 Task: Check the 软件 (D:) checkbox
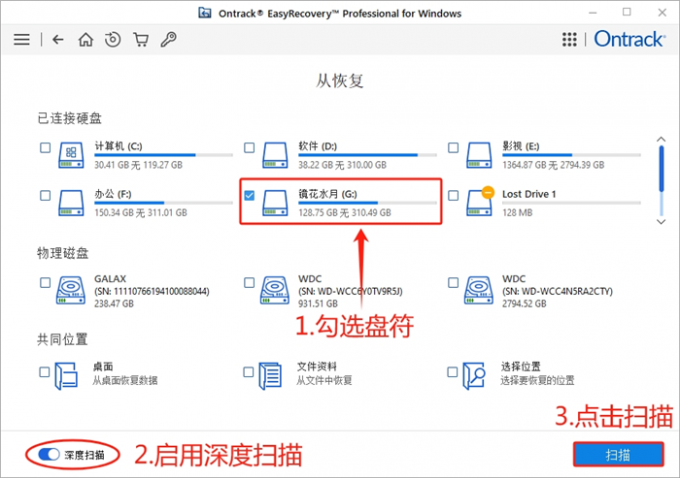249,147
